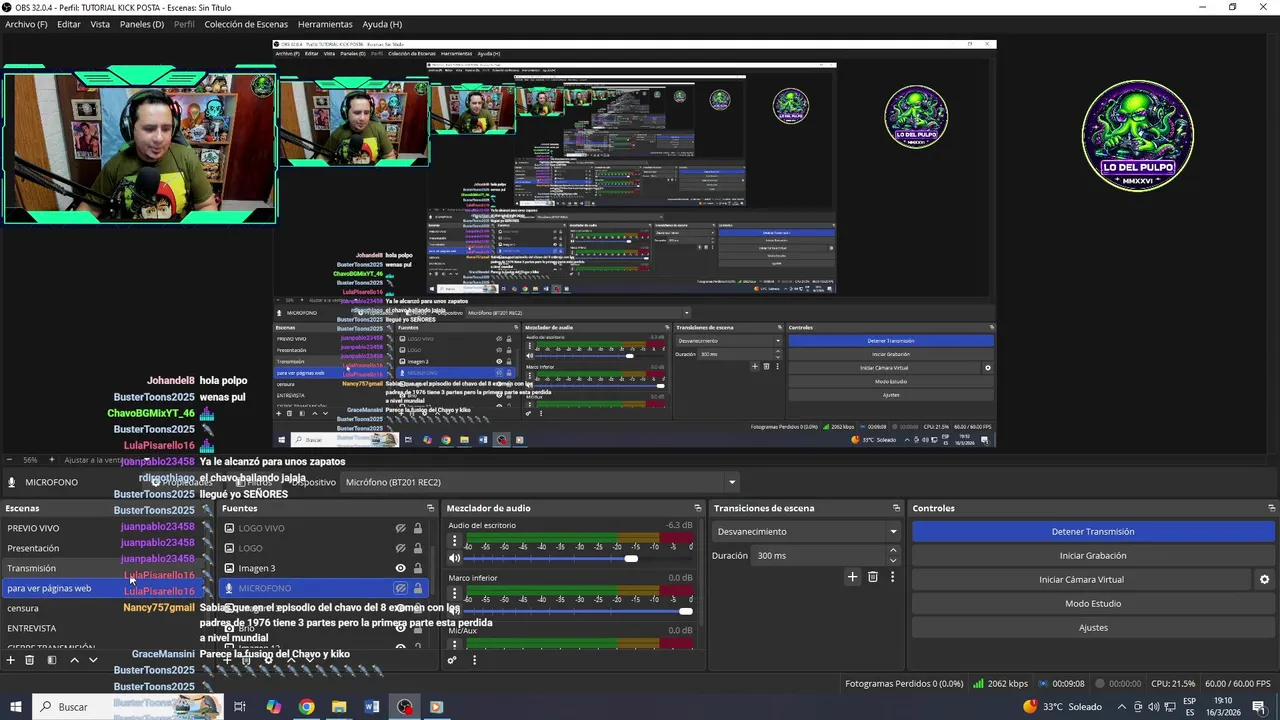The image size is (1280, 720).
Task: Undock the Mezclador de audio panel
Action: (x=698, y=508)
